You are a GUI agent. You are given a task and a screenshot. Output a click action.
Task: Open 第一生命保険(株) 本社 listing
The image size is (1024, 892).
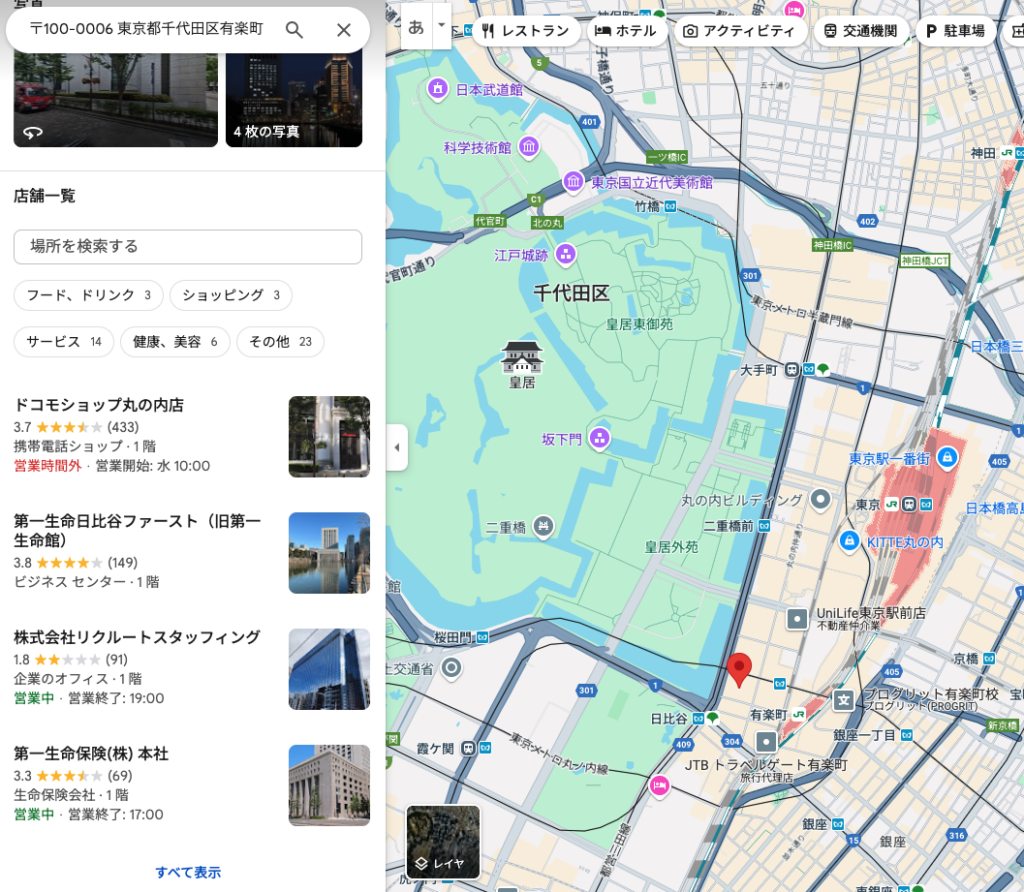(192, 785)
